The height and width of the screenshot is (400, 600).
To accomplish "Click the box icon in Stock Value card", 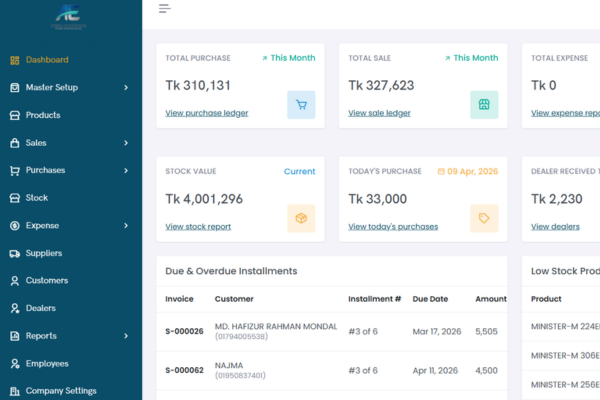I will (301, 218).
